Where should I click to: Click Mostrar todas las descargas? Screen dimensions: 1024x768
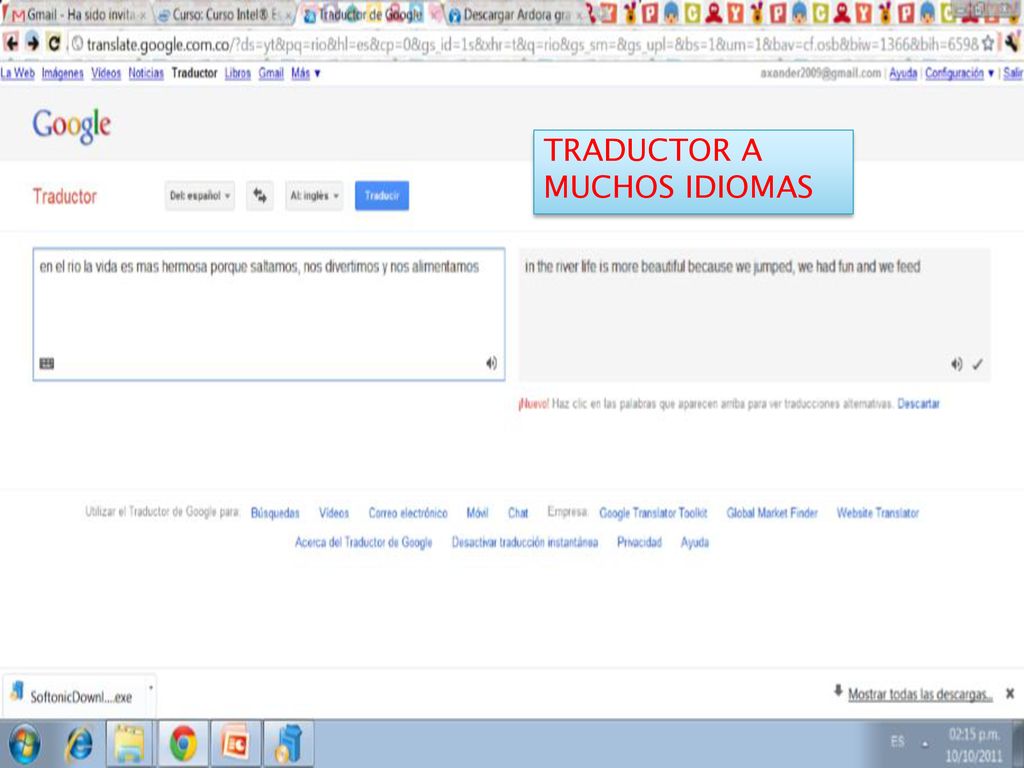pyautogui.click(x=920, y=695)
